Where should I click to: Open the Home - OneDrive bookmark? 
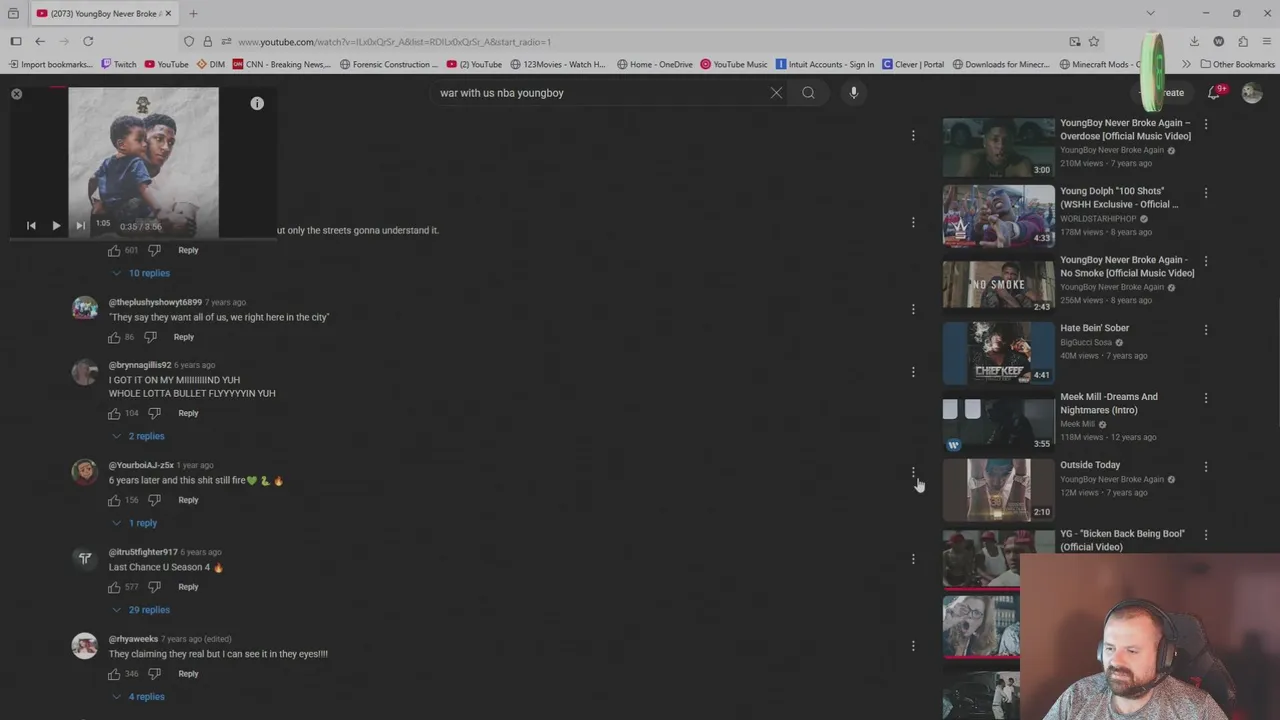(655, 64)
